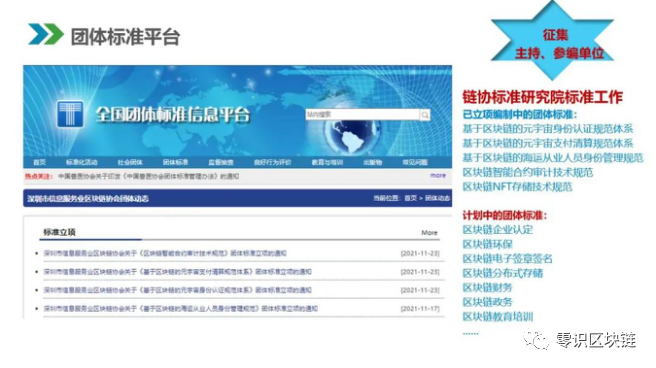
Task: Click the 深圳市信息服务业区块链协会团体动态 header
Action: tap(88, 199)
